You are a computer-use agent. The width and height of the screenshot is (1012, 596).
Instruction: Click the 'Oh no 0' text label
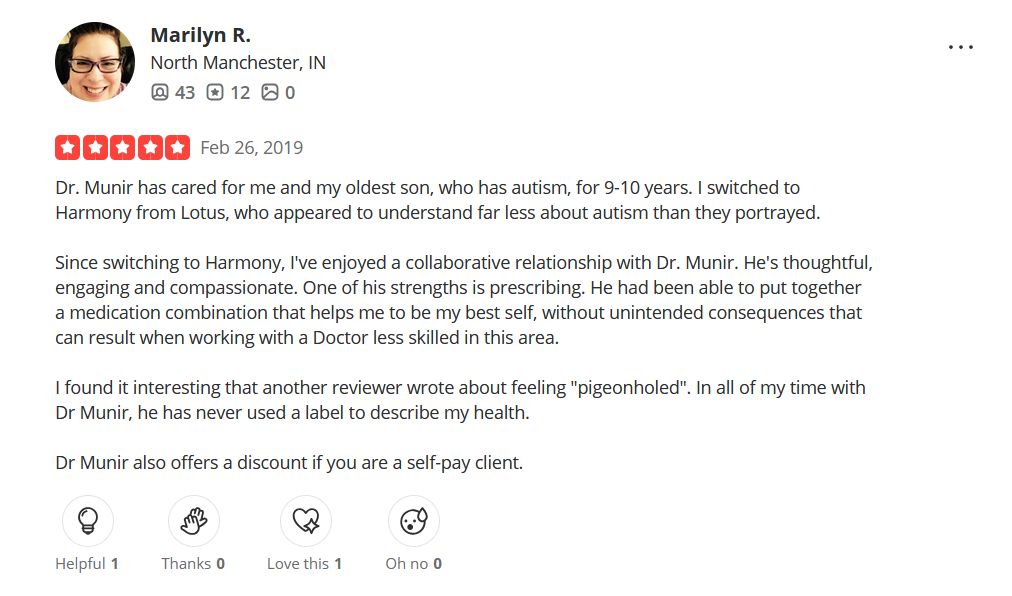[413, 563]
